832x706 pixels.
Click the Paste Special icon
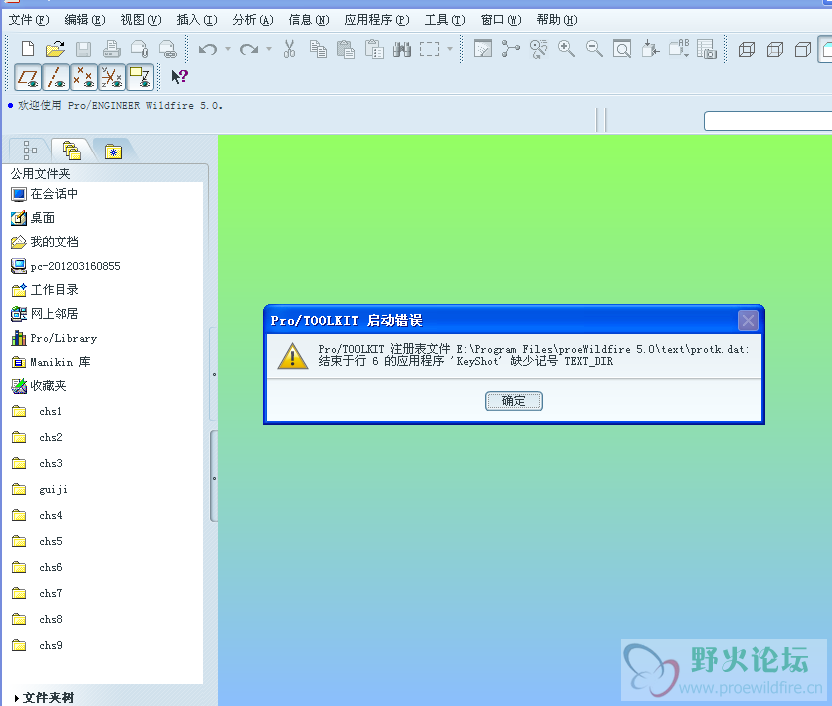374,49
